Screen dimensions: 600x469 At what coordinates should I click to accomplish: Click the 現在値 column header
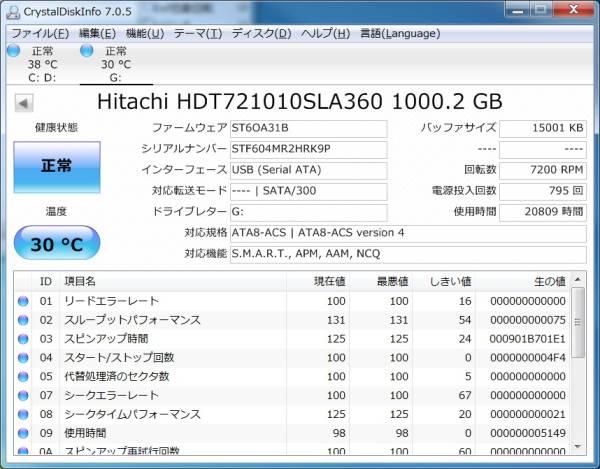[318, 282]
